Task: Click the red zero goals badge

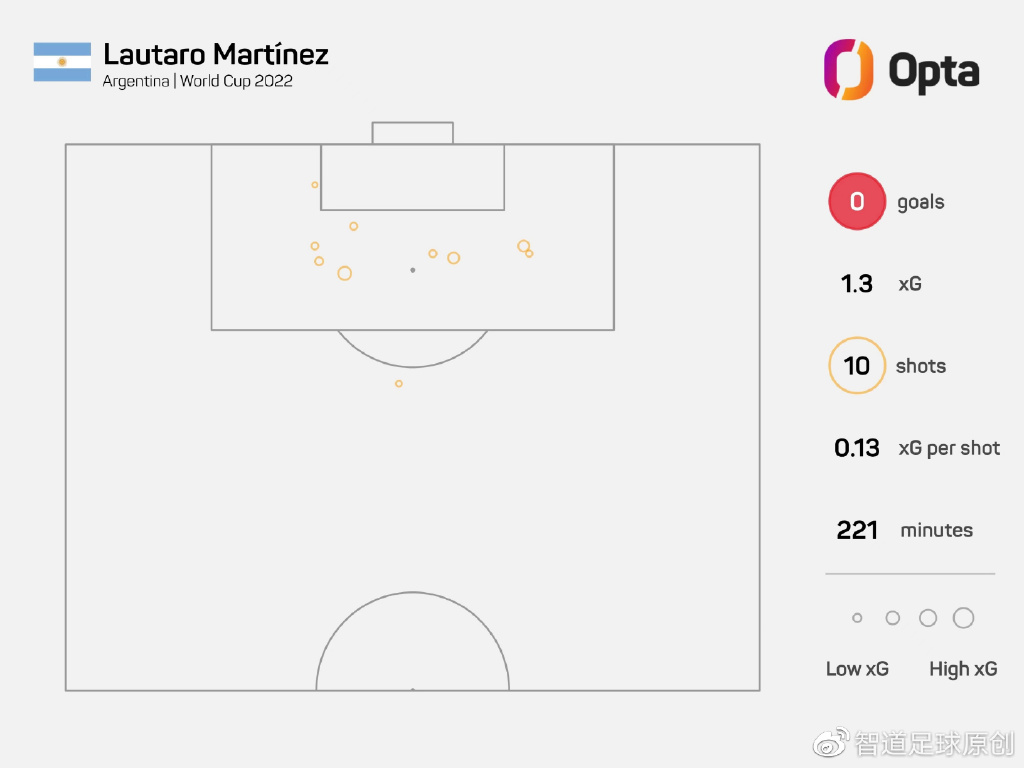Action: pos(857,201)
